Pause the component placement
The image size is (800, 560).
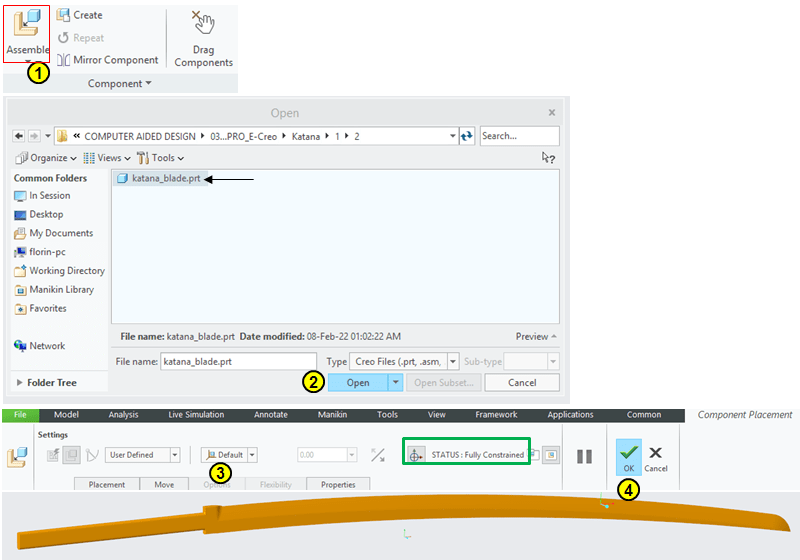584,456
